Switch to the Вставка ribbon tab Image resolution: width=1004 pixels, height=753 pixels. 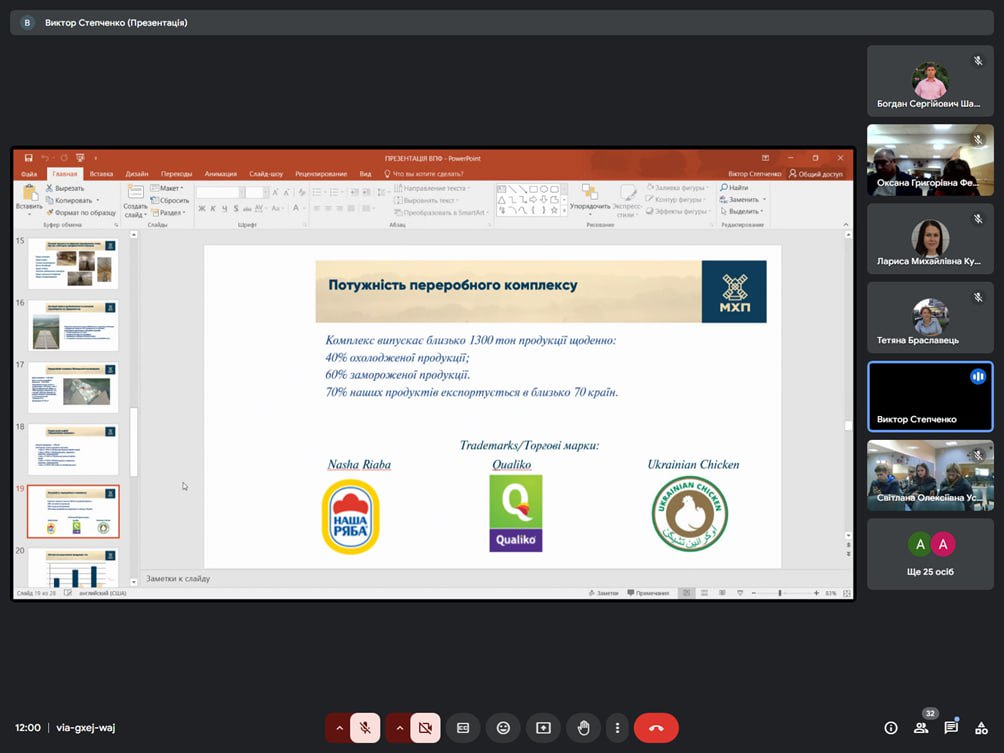[101, 174]
